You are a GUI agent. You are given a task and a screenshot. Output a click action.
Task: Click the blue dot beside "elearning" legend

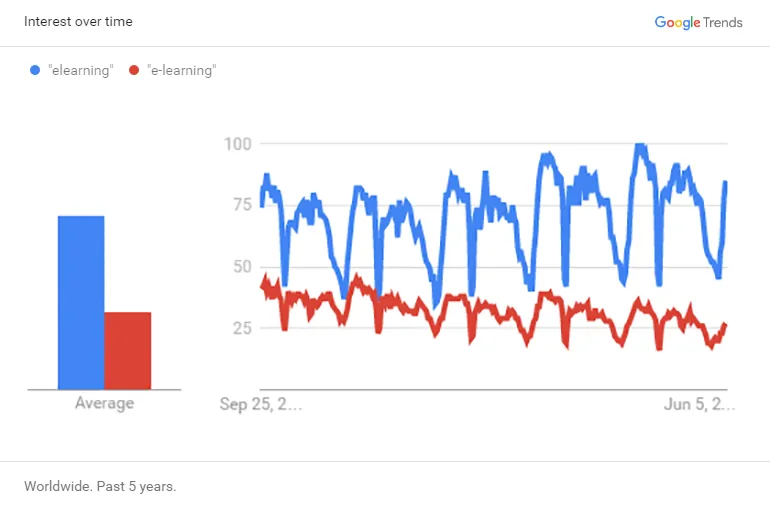point(35,71)
